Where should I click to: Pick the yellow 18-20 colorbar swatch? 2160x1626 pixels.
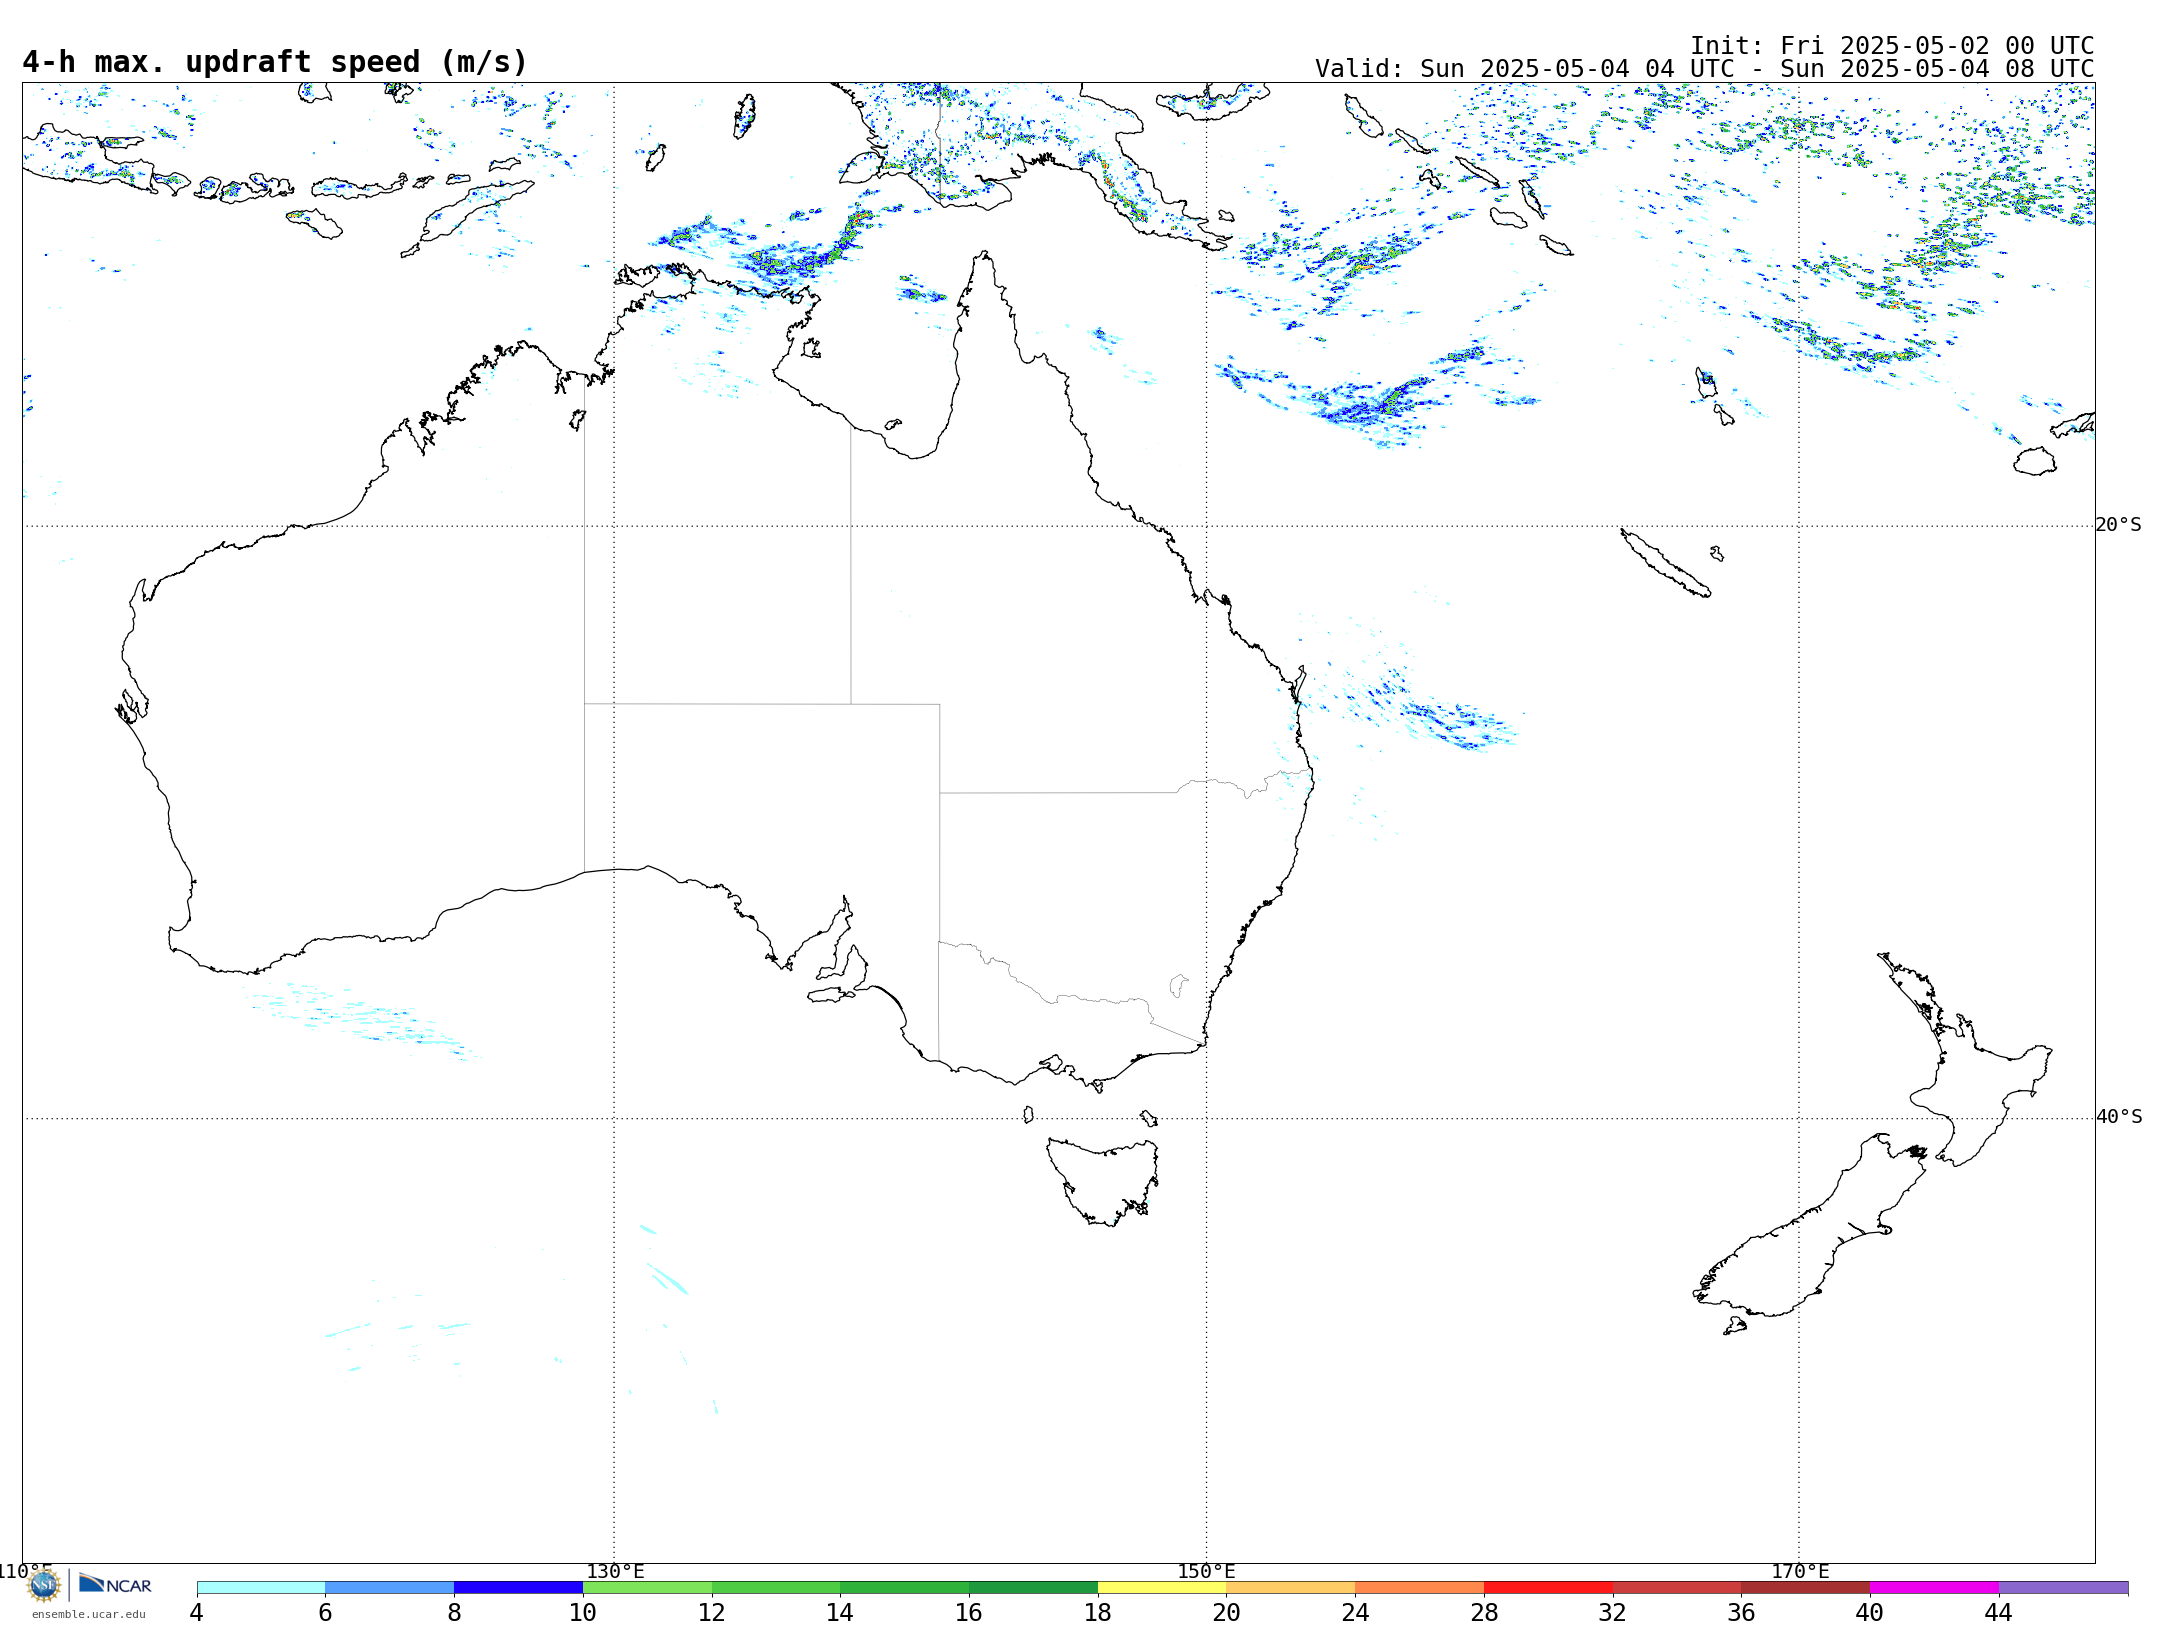(x=1162, y=1588)
